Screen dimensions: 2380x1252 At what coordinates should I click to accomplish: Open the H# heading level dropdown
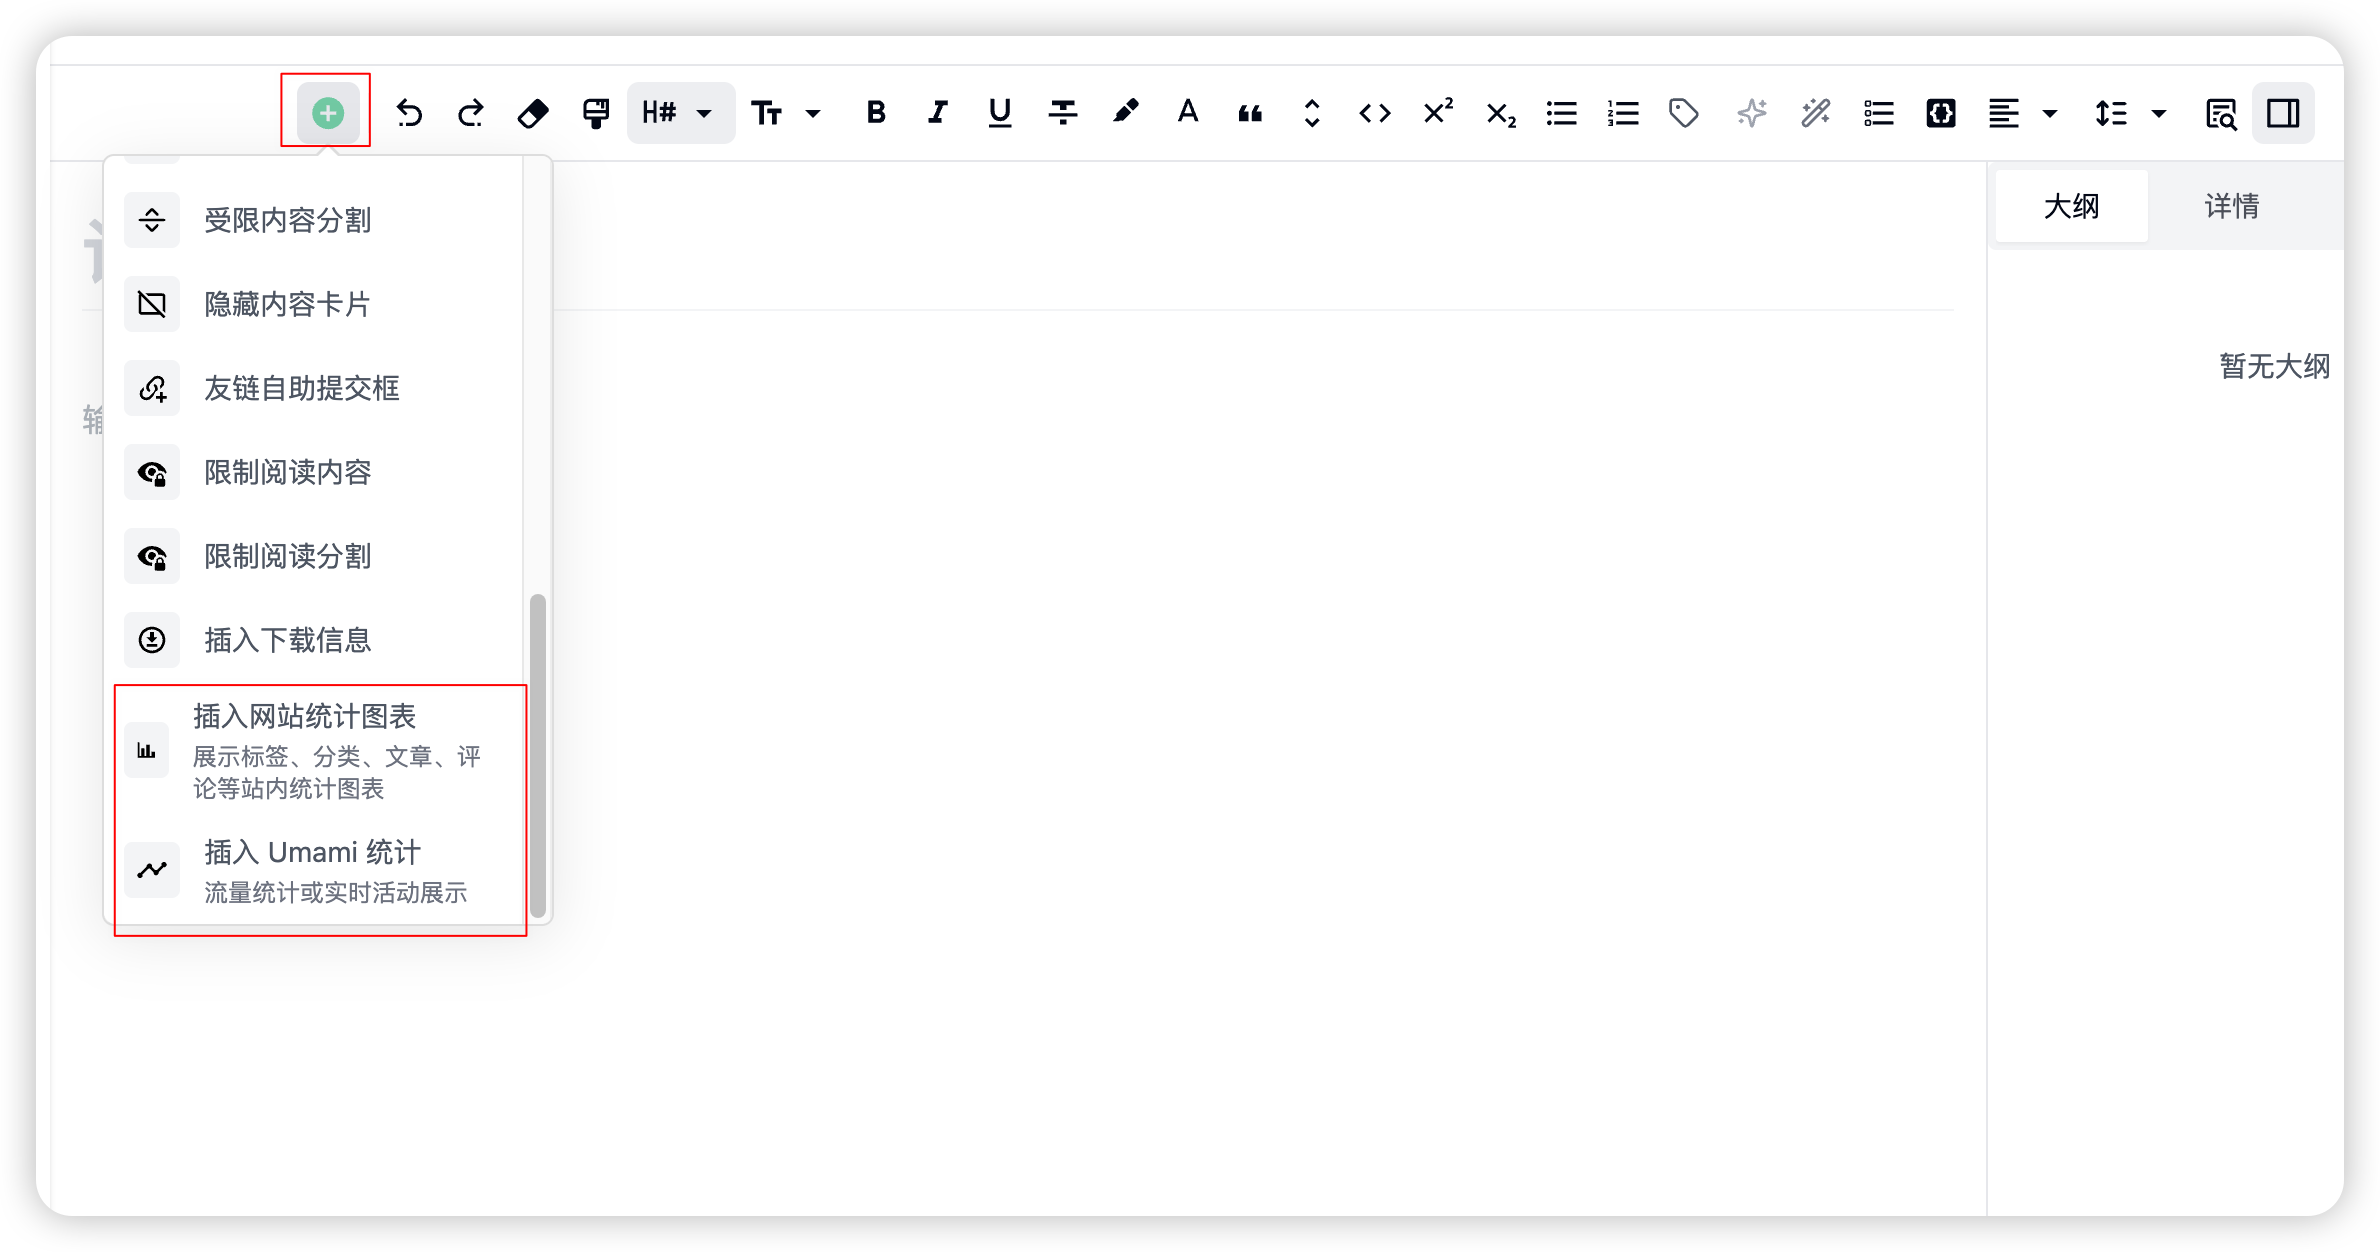(680, 113)
